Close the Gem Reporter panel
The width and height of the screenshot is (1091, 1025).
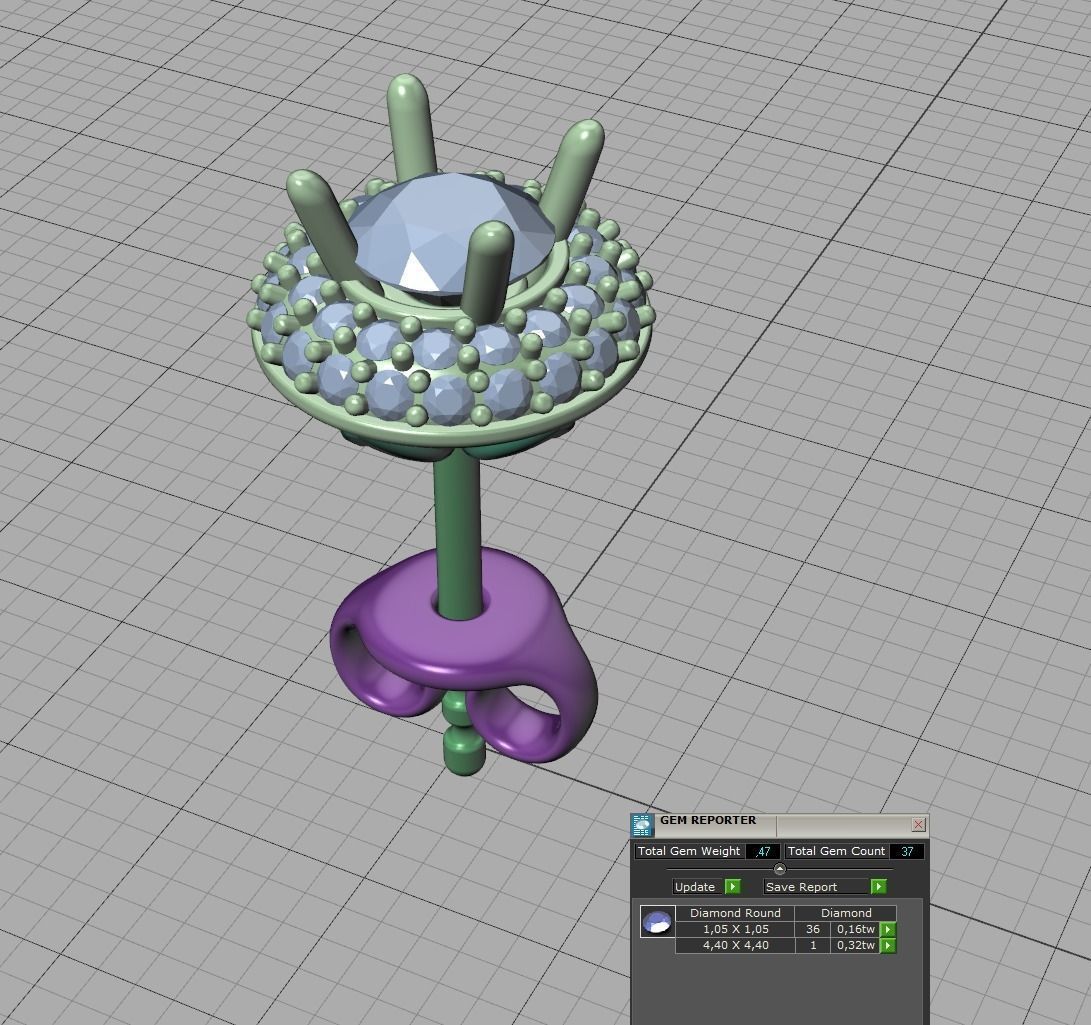pos(918,825)
